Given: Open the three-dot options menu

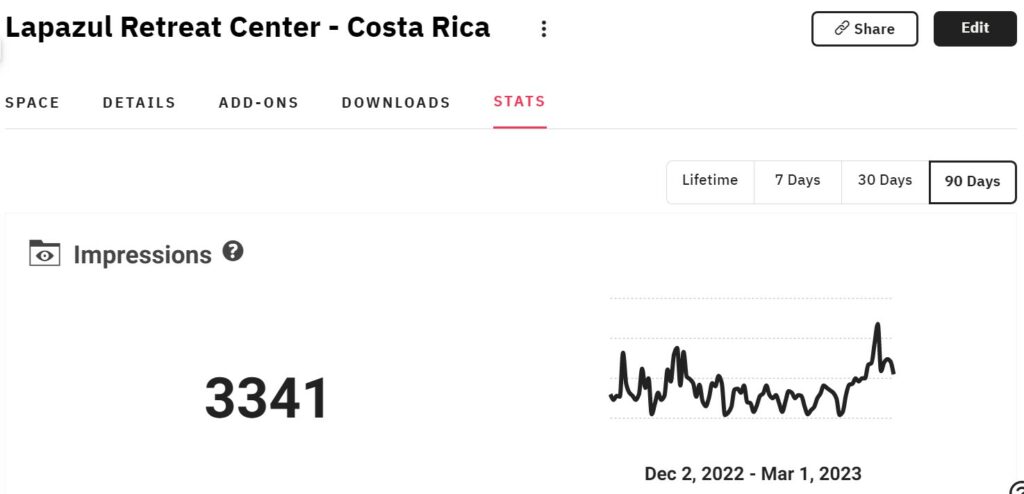Looking at the screenshot, I should (x=543, y=28).
